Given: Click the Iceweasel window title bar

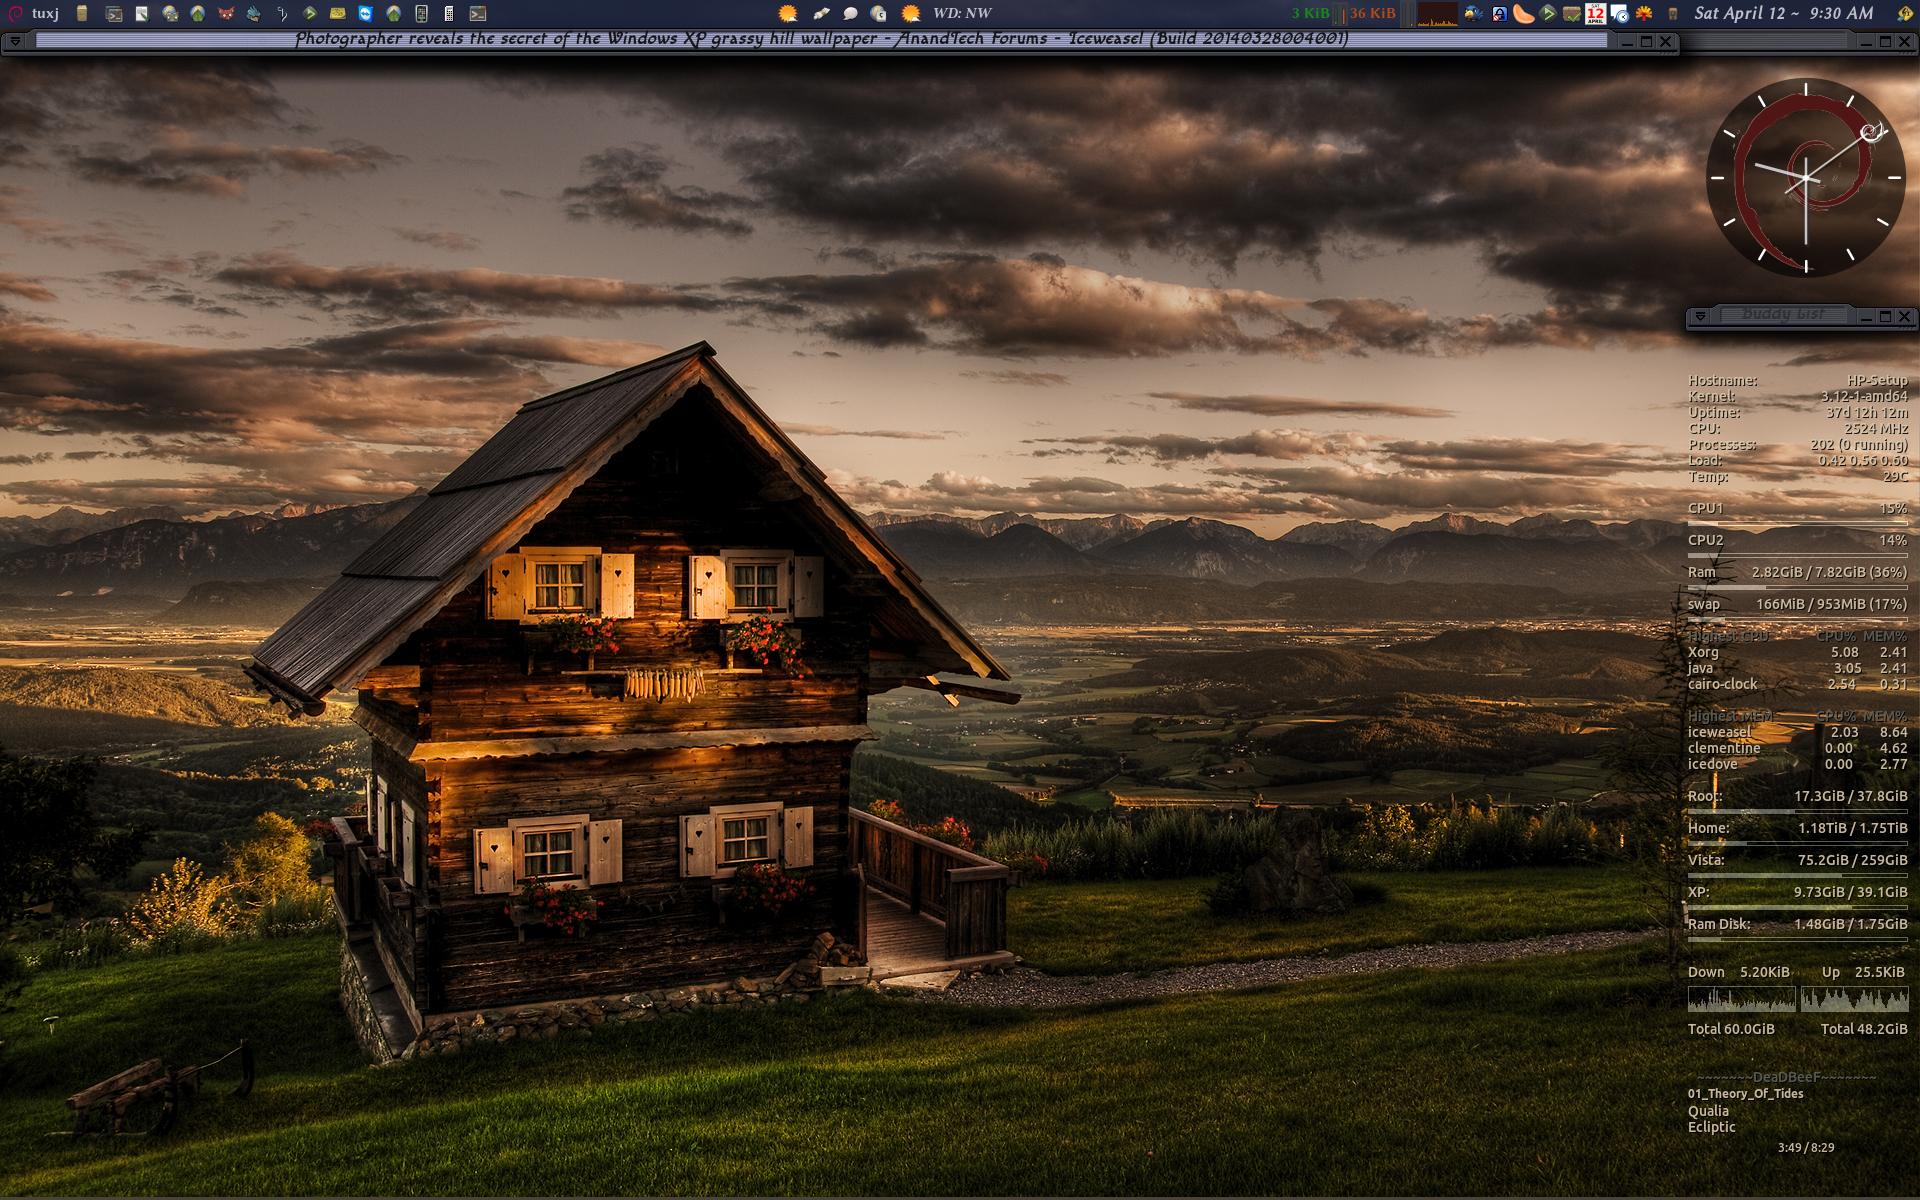Looking at the screenshot, I should click(820, 40).
